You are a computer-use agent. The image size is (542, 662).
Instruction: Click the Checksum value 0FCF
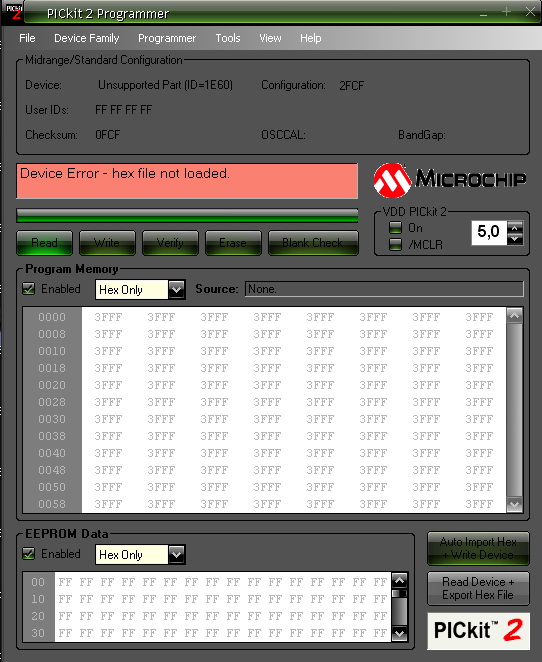point(108,135)
